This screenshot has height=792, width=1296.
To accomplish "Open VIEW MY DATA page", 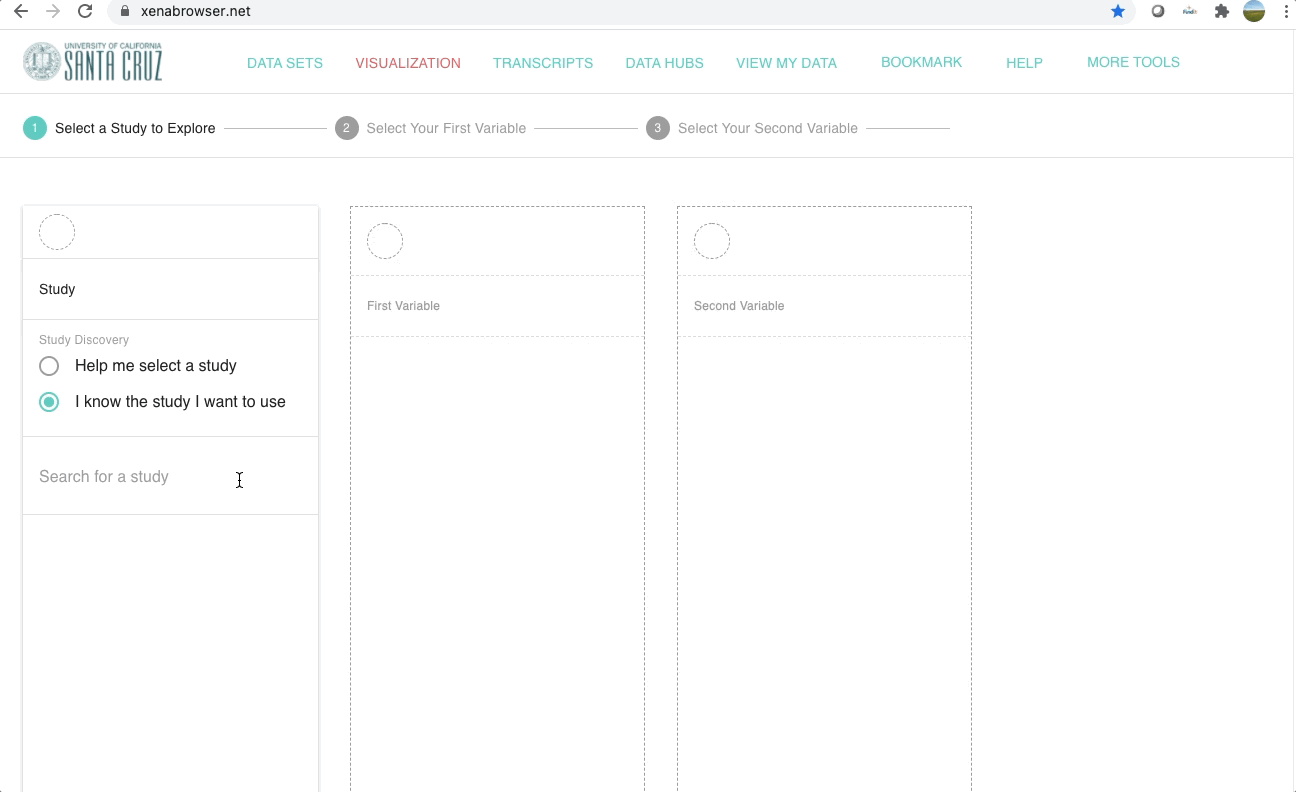I will (x=786, y=62).
